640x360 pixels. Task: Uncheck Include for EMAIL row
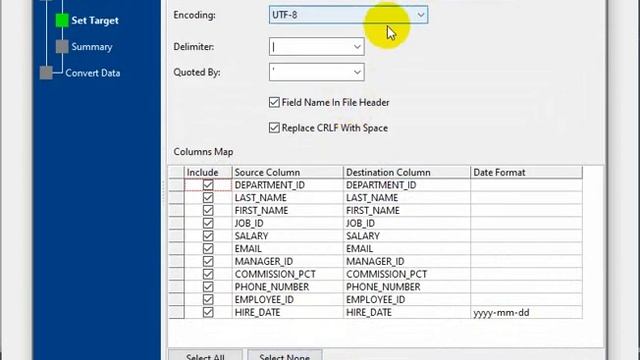pos(208,249)
